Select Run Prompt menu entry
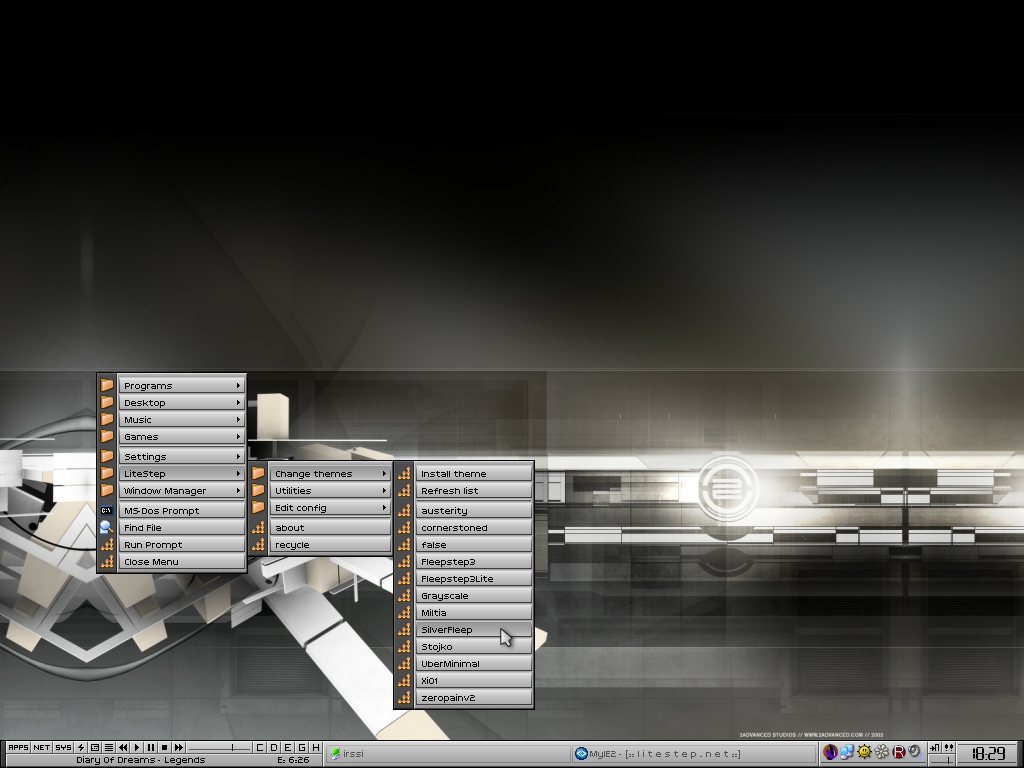Screen dimensions: 1024x768 point(182,545)
